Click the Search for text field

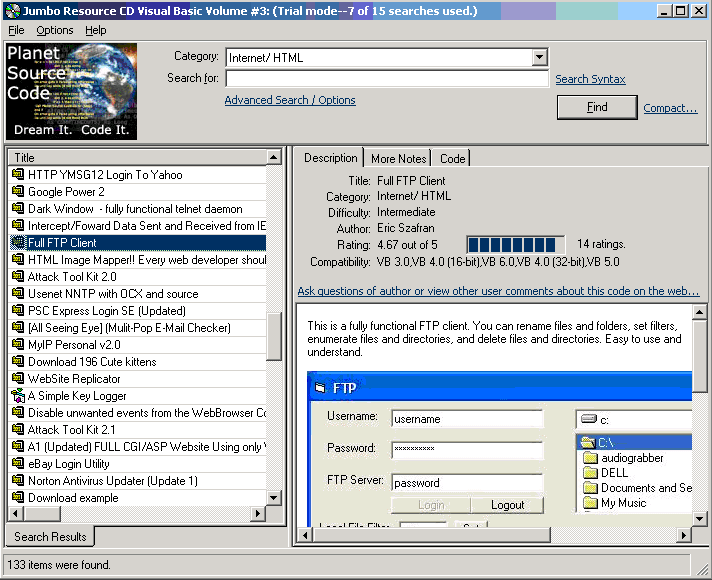point(387,79)
